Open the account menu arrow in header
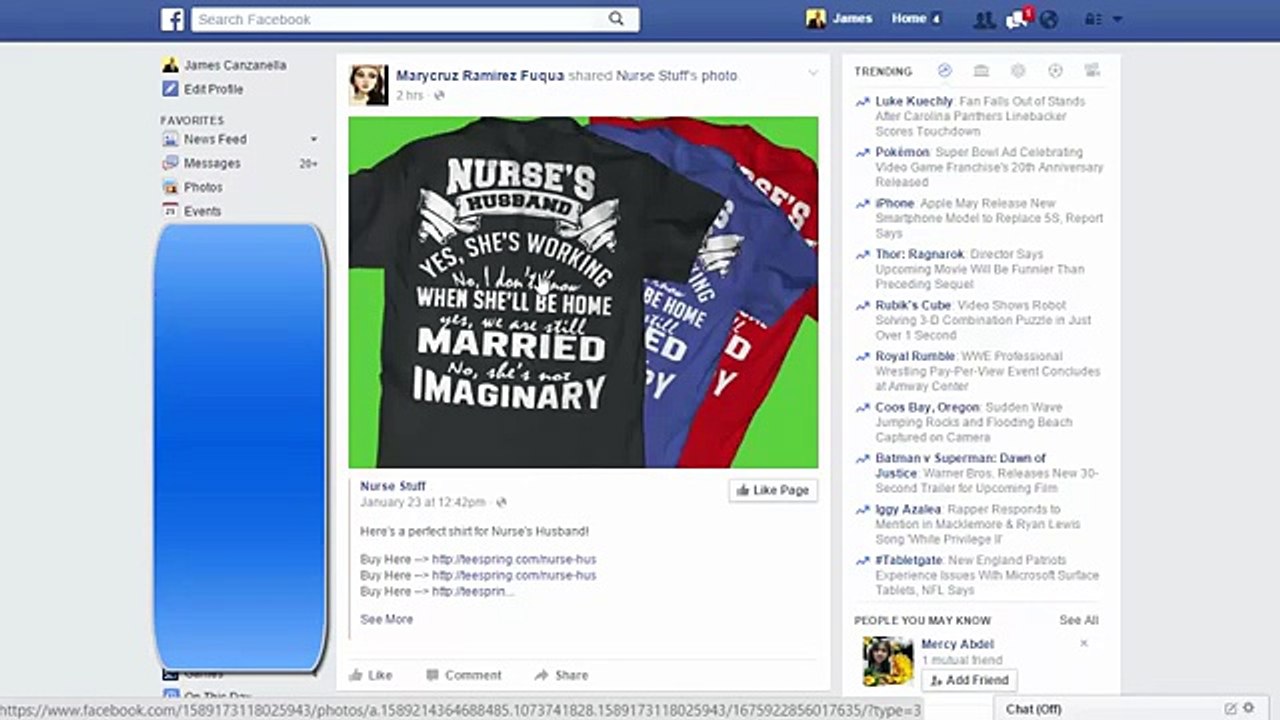 pyautogui.click(x=1117, y=19)
